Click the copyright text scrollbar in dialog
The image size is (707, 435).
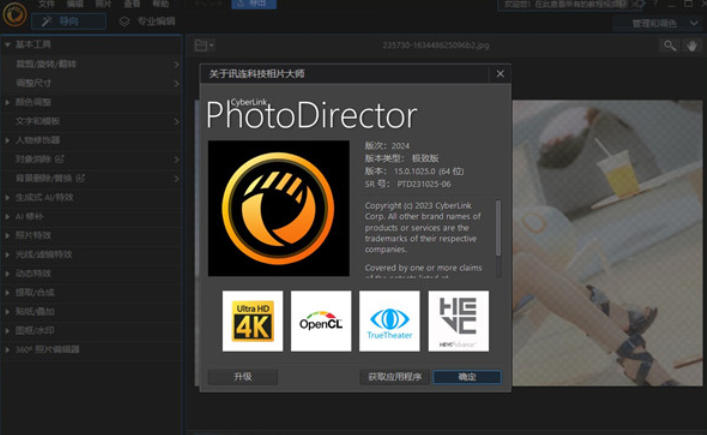[498, 228]
